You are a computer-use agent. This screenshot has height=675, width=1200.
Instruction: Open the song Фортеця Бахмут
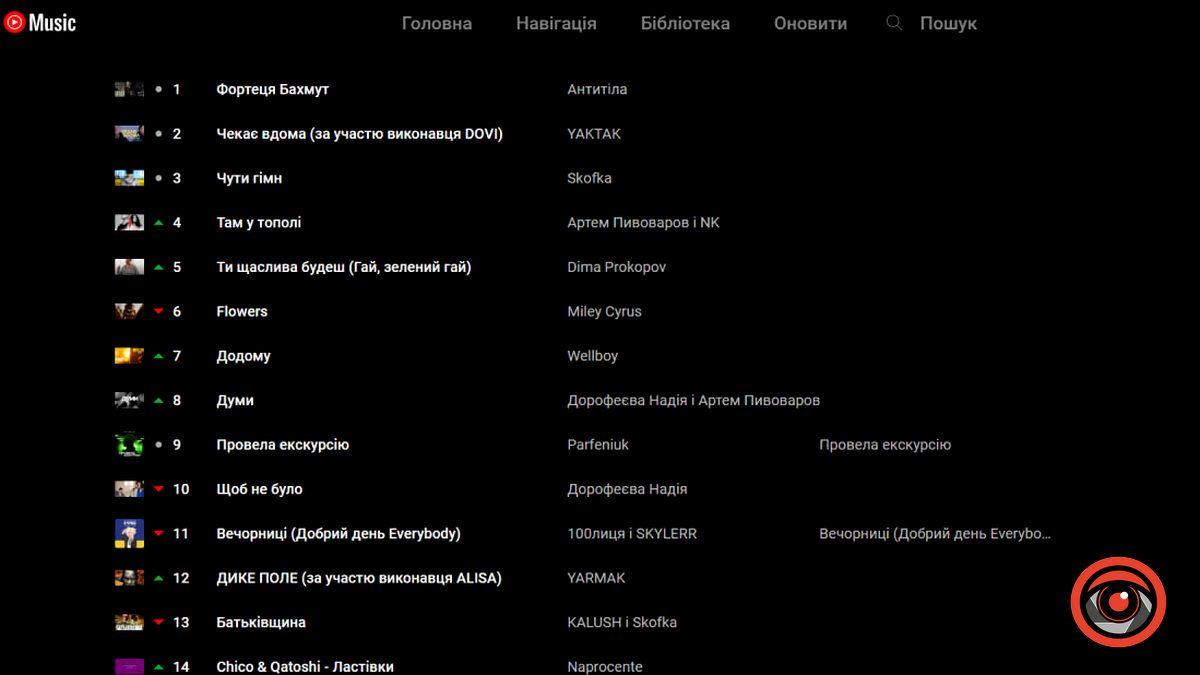(272, 89)
